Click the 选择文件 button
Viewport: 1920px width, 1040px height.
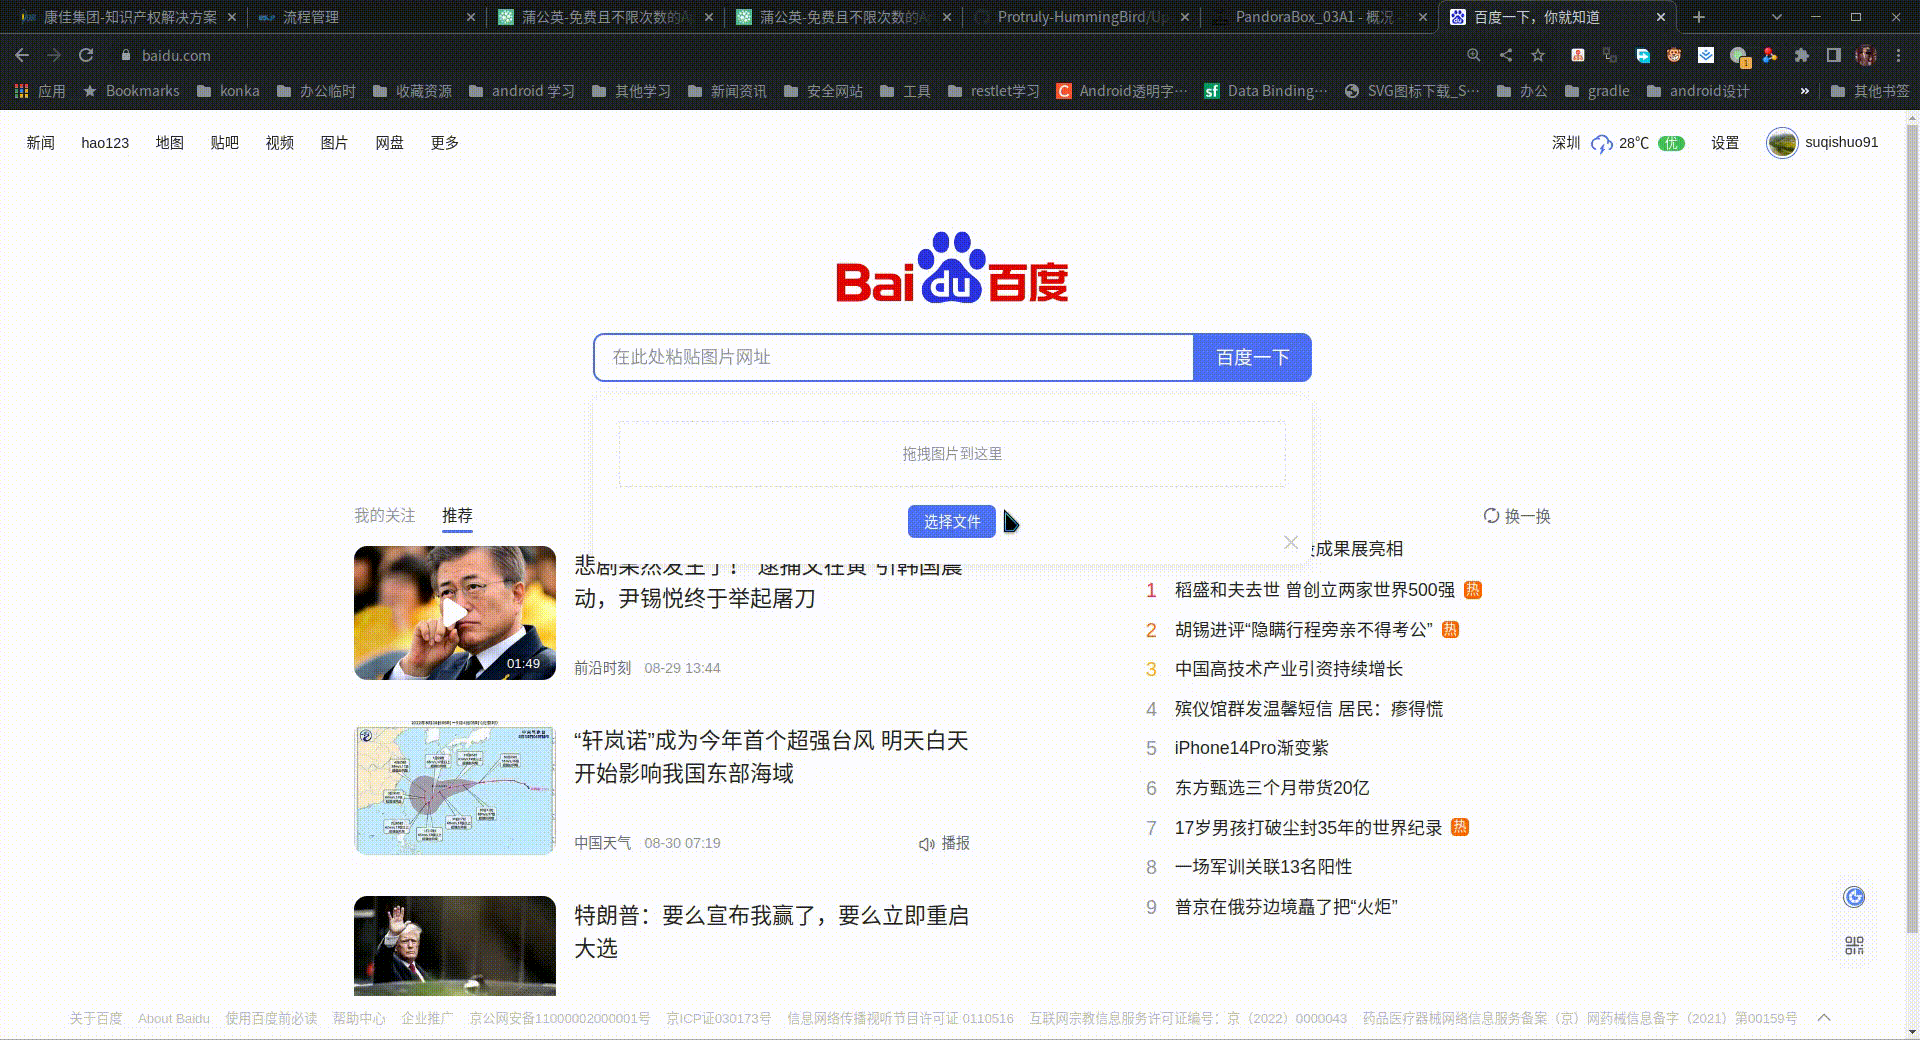952,521
